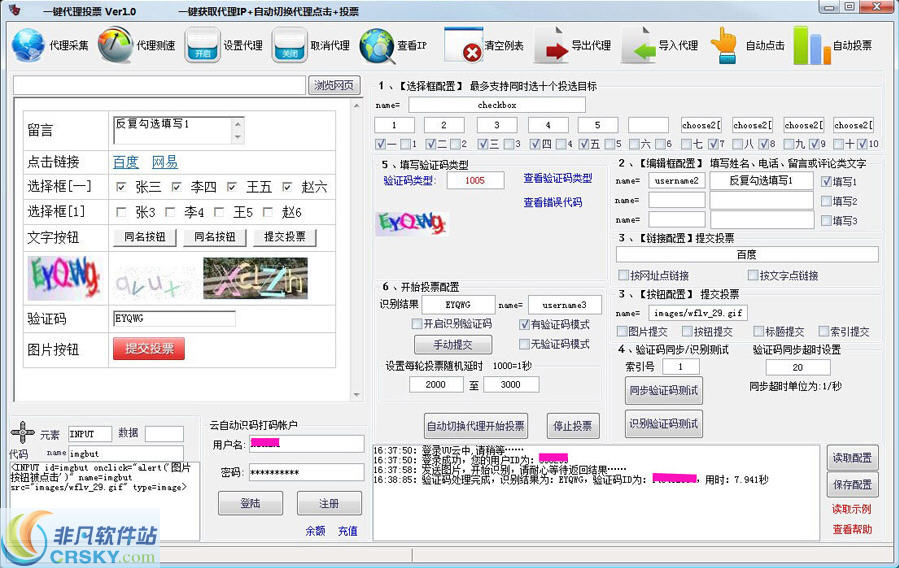Click the 导入代理 green arrow icon
The height and width of the screenshot is (568, 899).
(x=638, y=45)
